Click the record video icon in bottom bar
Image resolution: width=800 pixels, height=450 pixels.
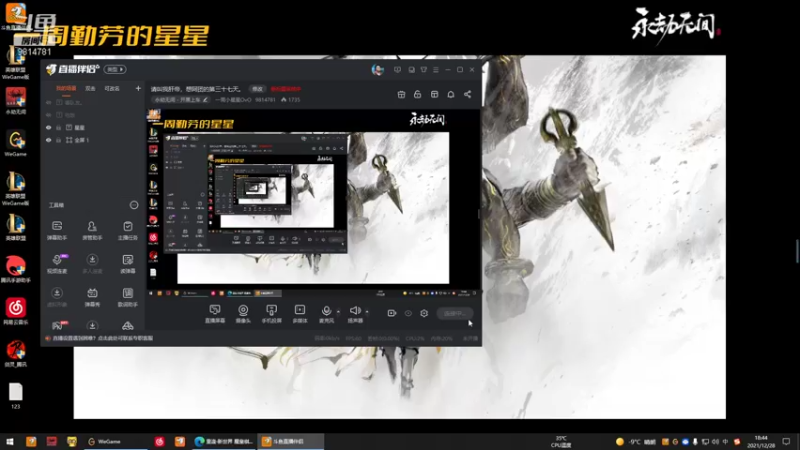coord(391,313)
